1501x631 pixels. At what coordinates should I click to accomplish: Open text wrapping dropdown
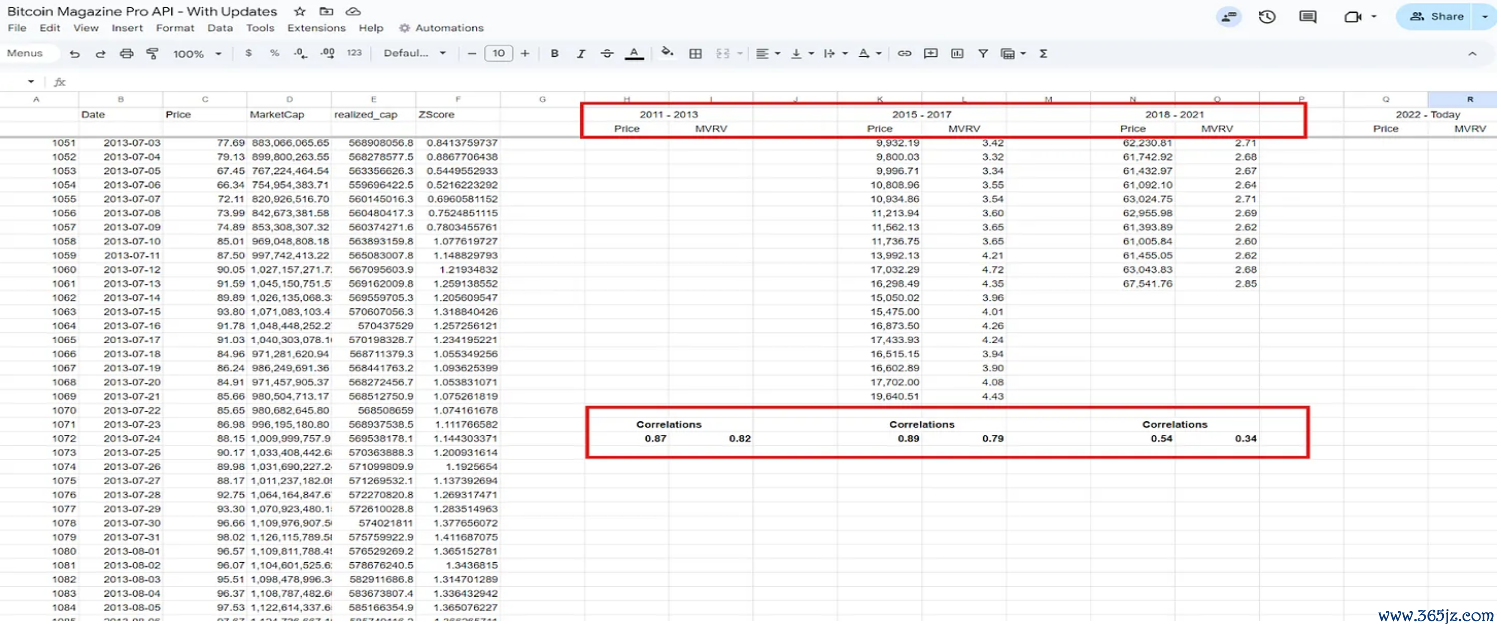(x=835, y=54)
